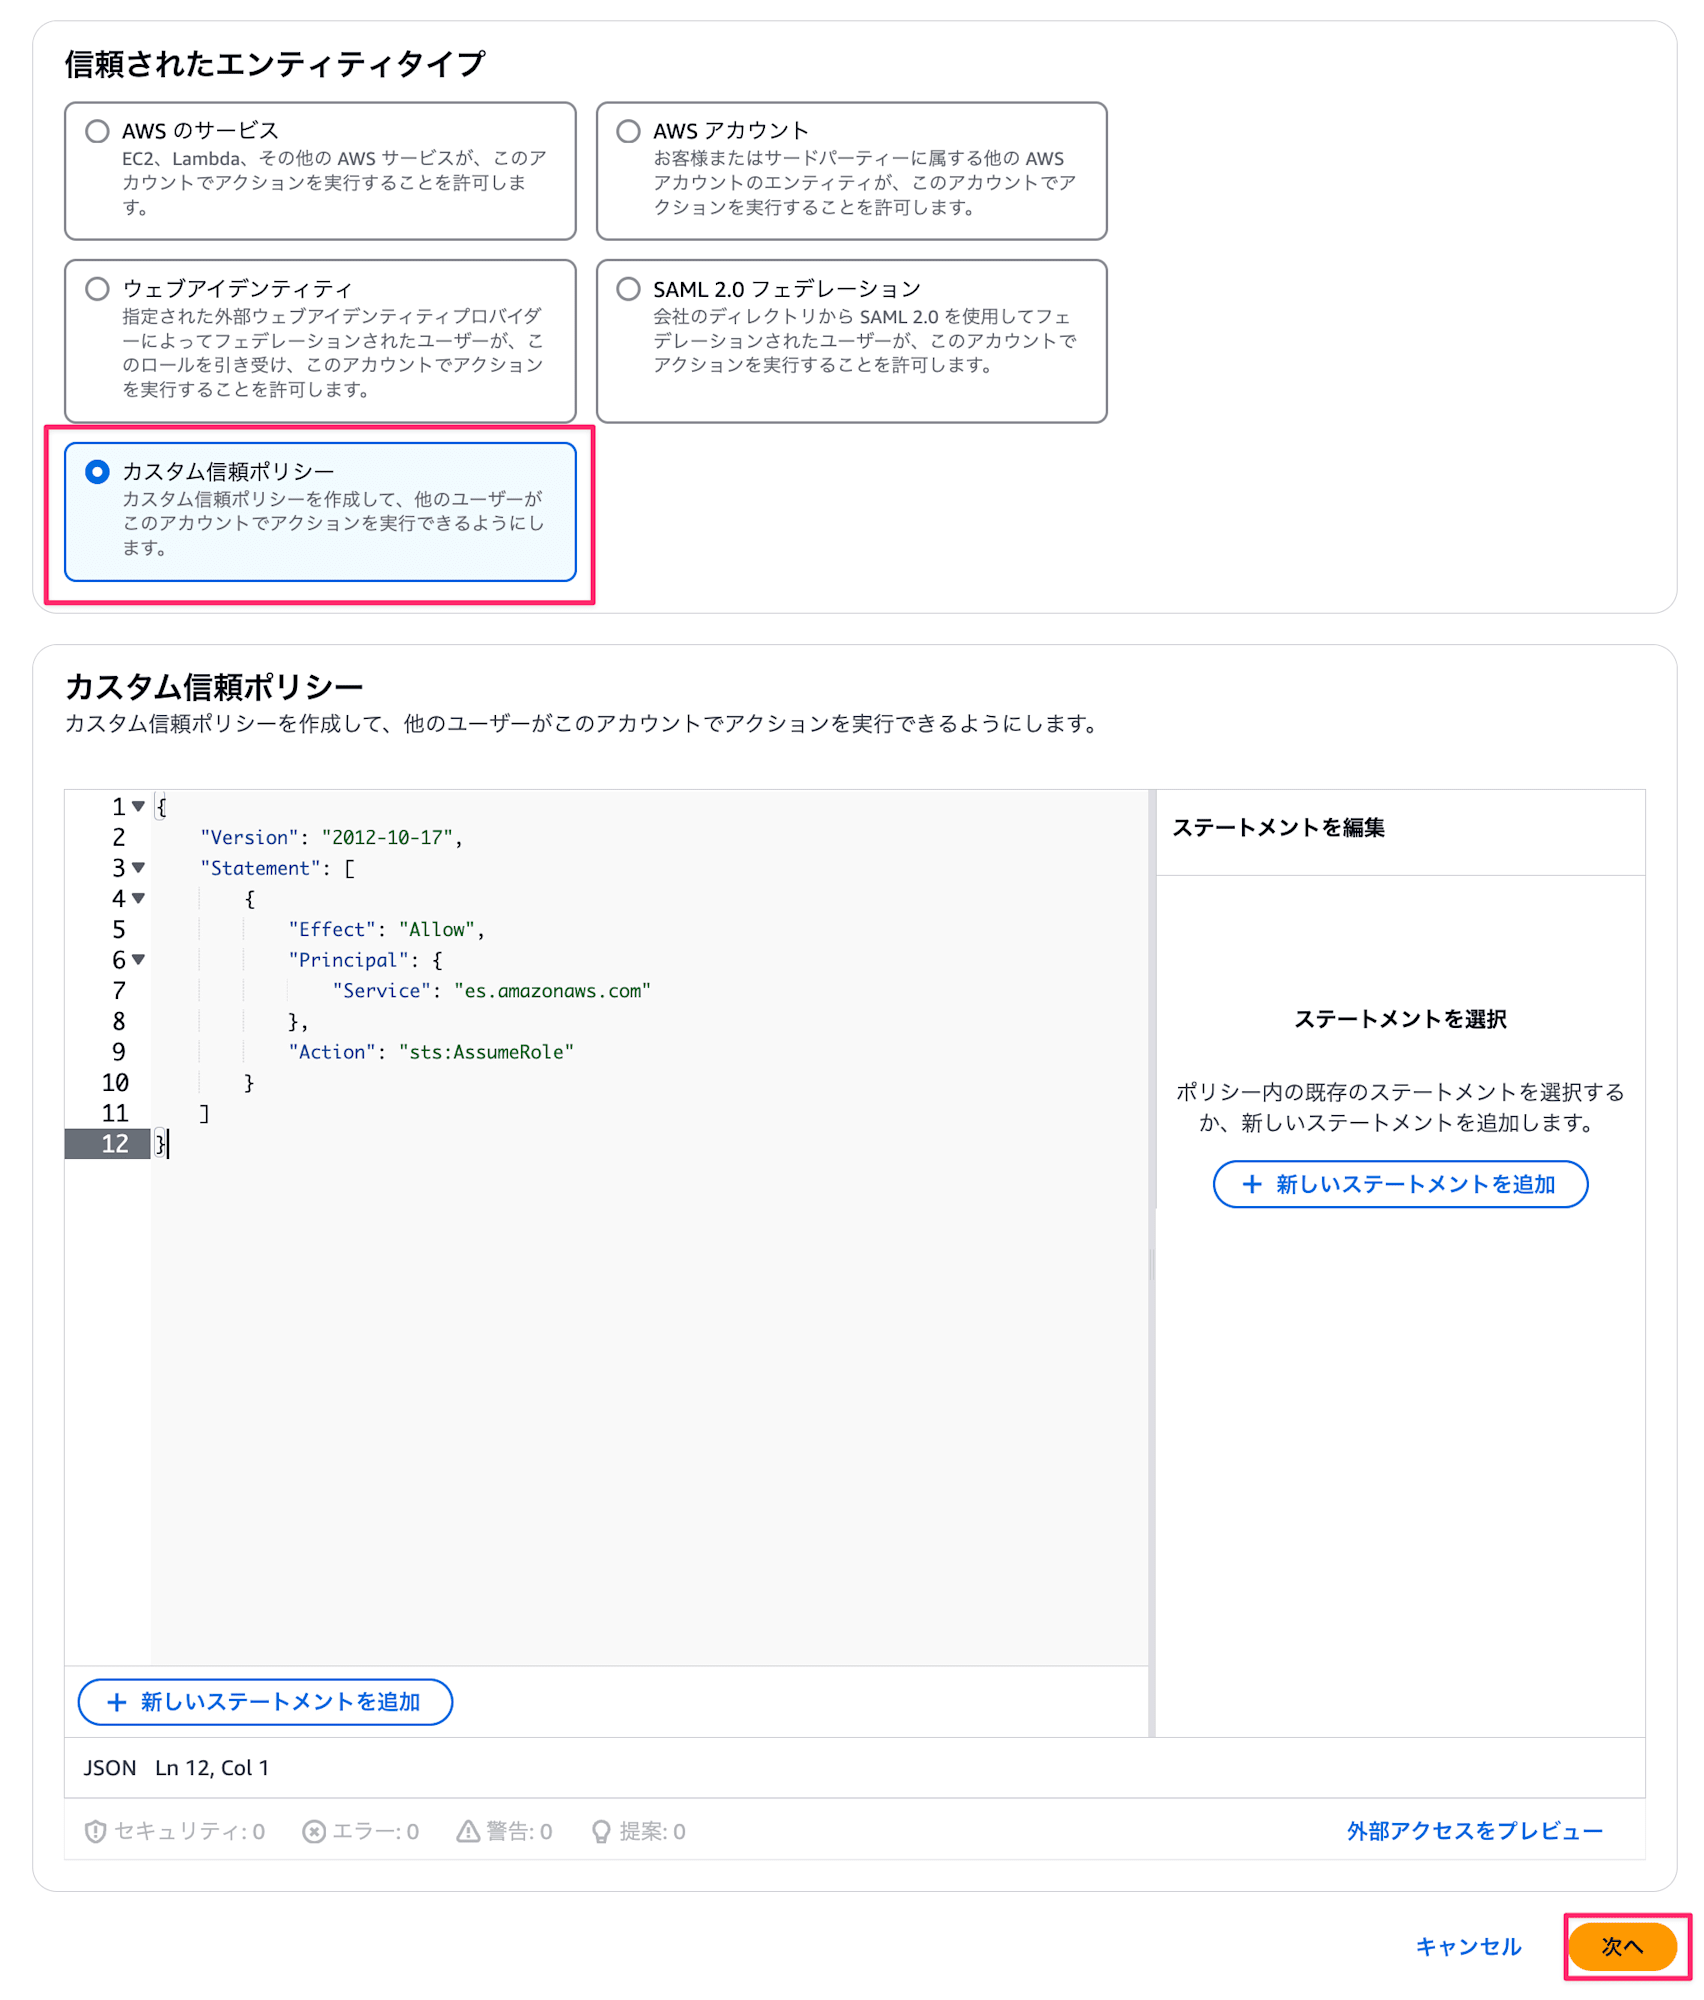Click 新しいステートメントを追加 button below the editor
Viewport: 1704px width, 2000px height.
265,1702
